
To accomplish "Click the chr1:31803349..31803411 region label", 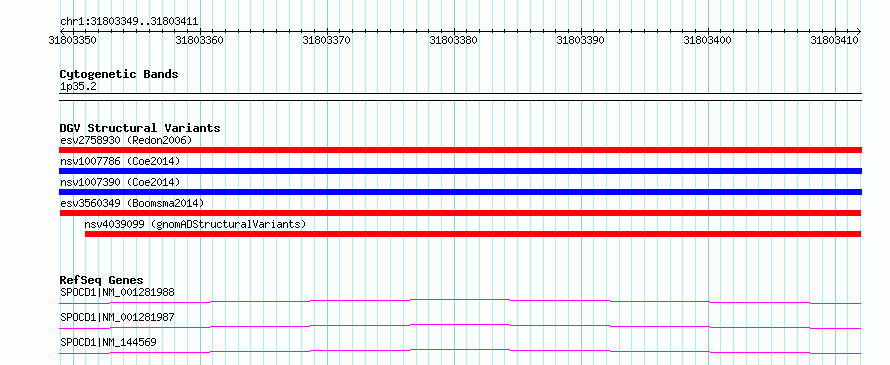I will point(129,22).
